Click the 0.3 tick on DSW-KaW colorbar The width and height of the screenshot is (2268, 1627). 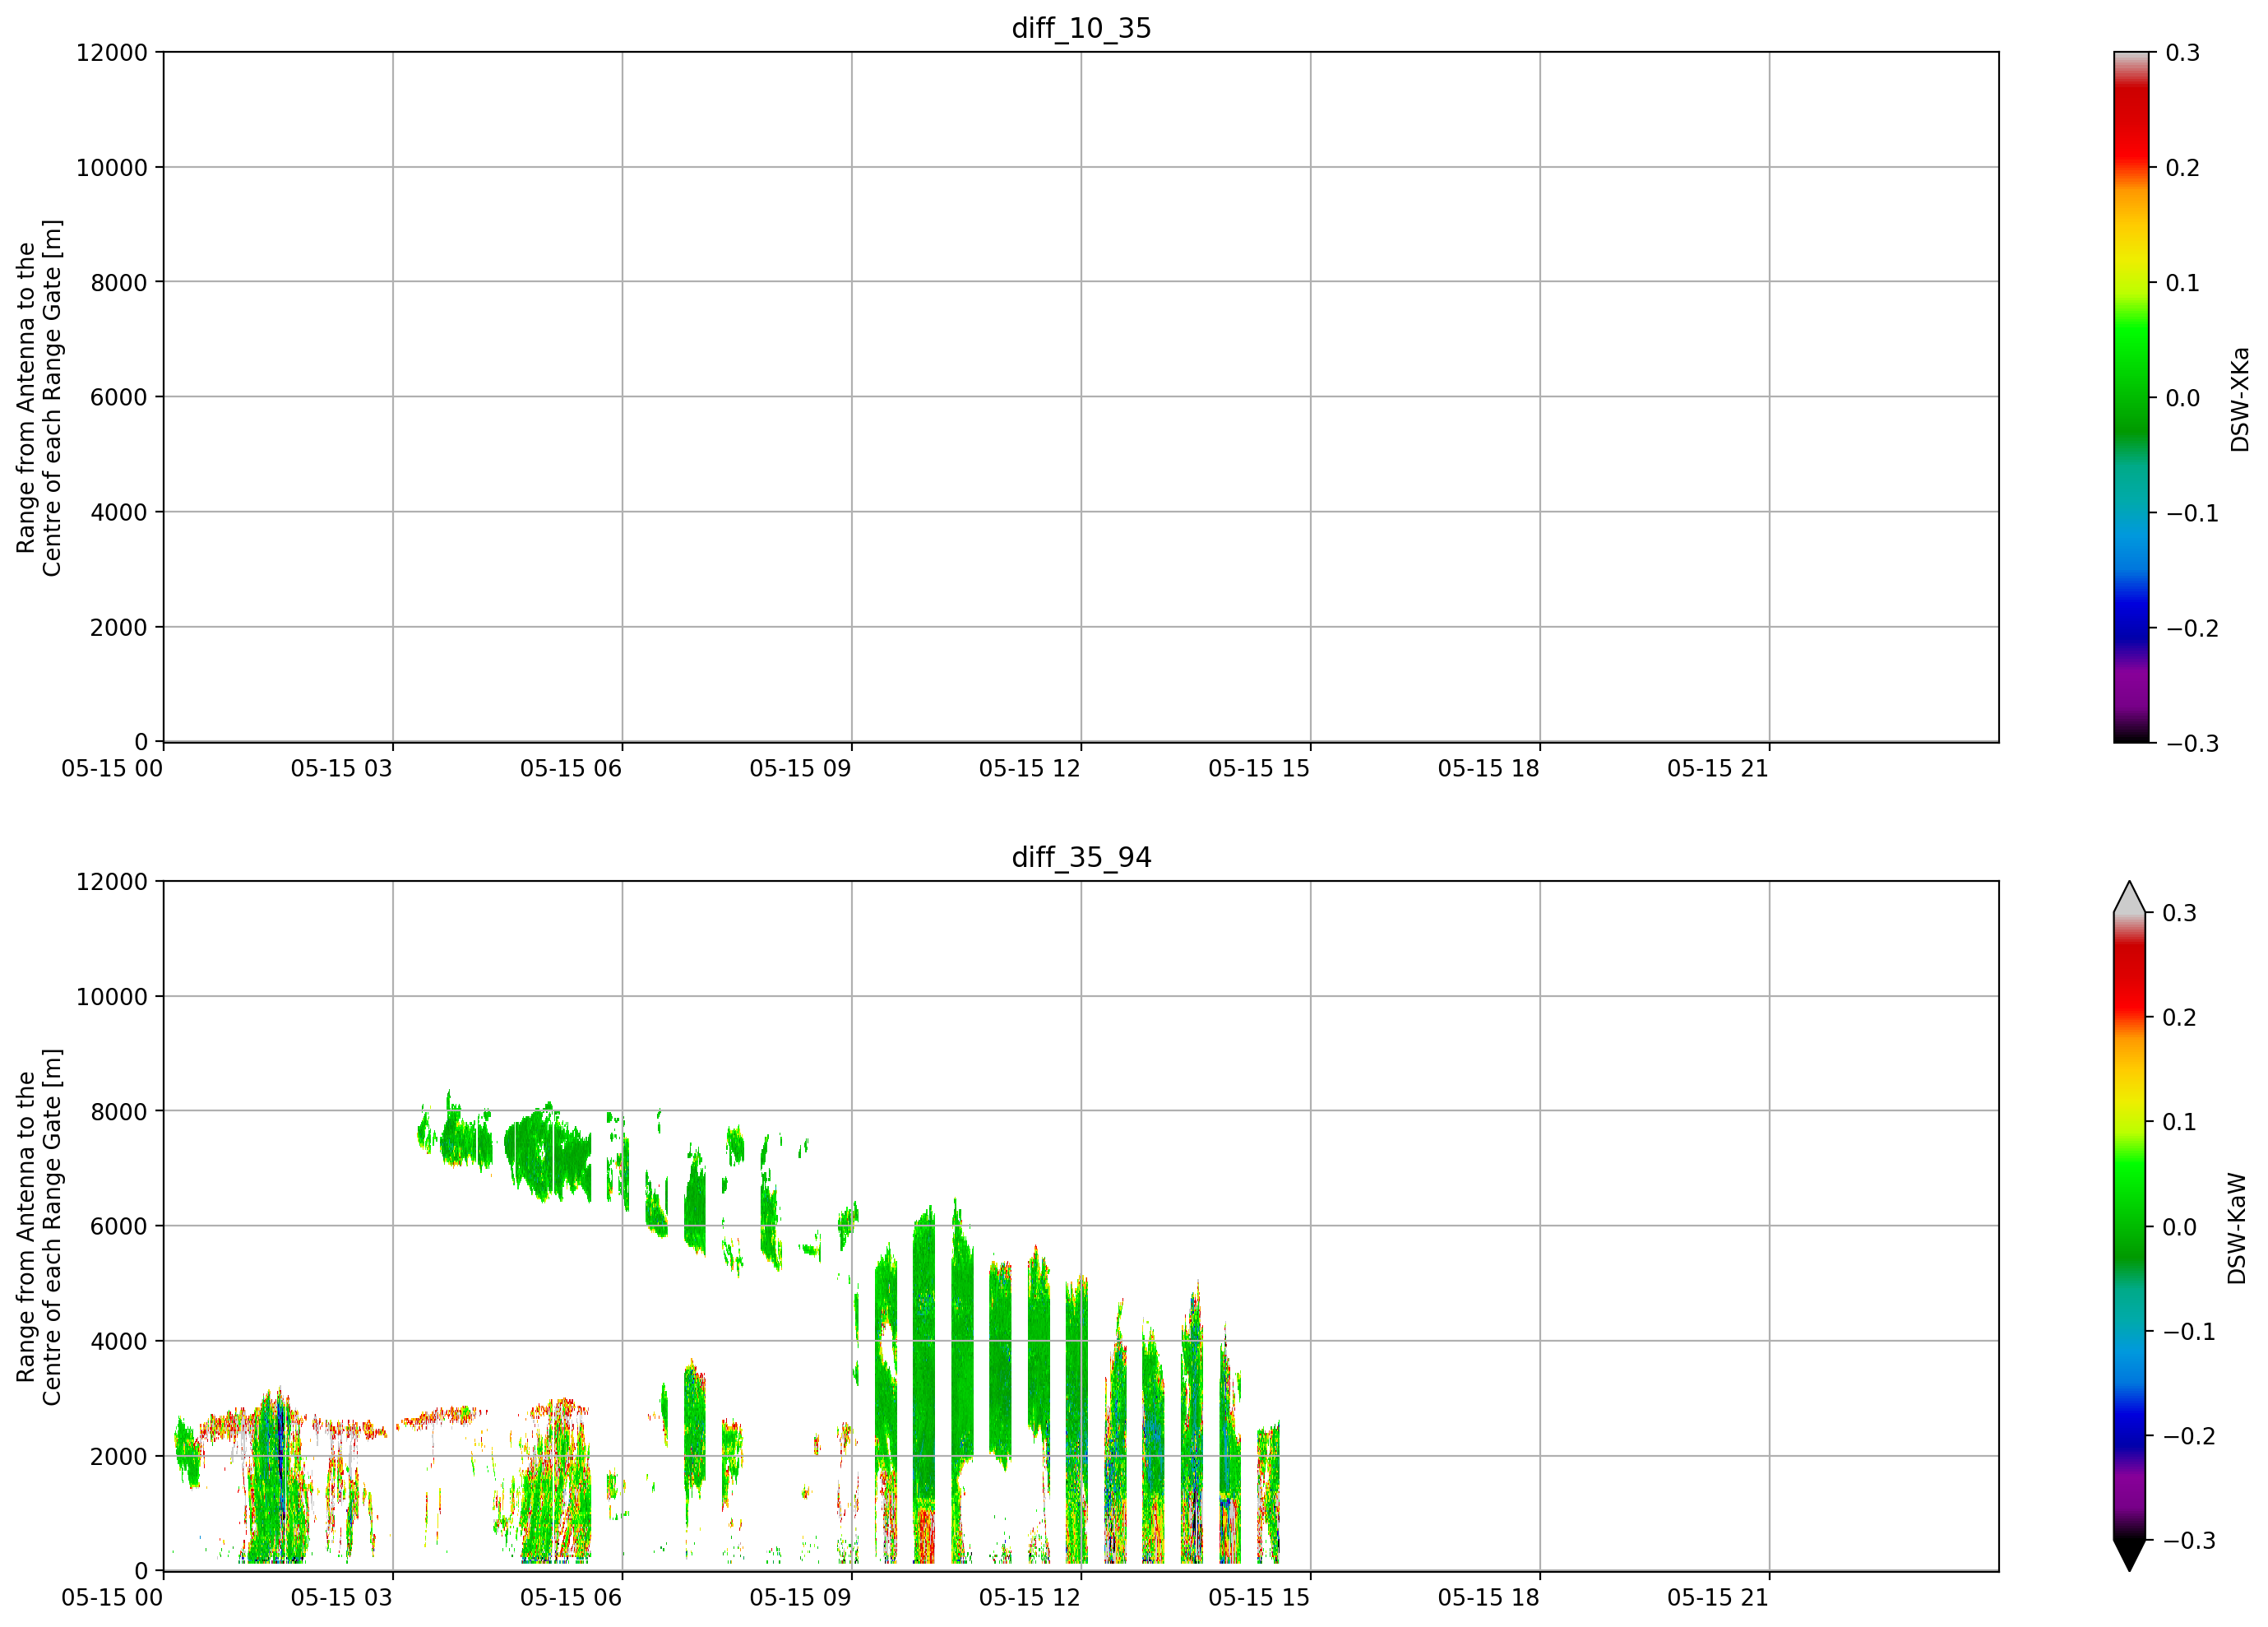[2181, 913]
